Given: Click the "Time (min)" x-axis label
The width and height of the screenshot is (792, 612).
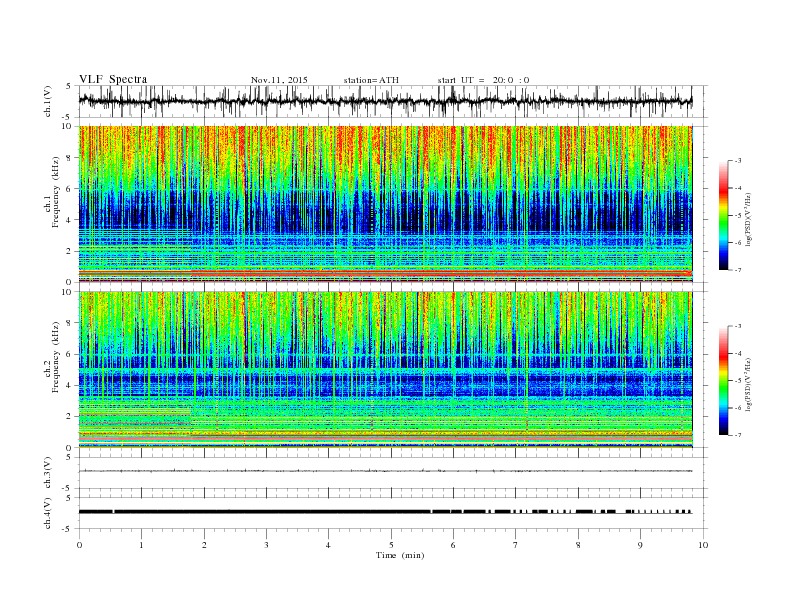Looking at the screenshot, I should 400,555.
